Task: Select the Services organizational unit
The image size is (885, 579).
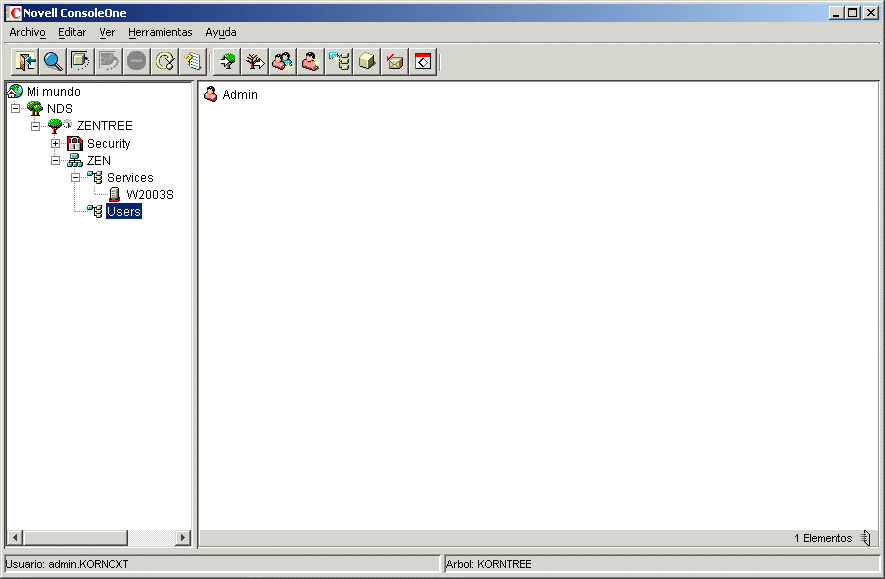Action: (x=130, y=177)
